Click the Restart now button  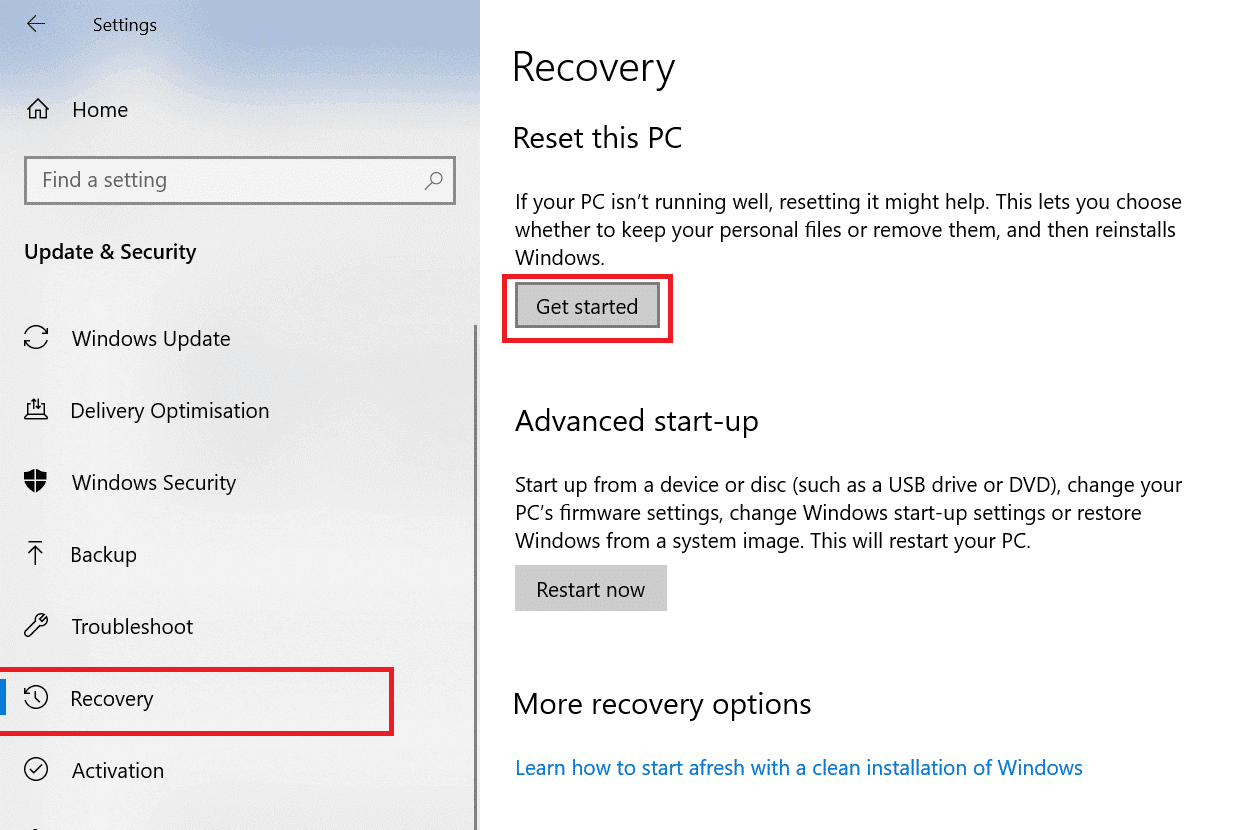point(590,589)
